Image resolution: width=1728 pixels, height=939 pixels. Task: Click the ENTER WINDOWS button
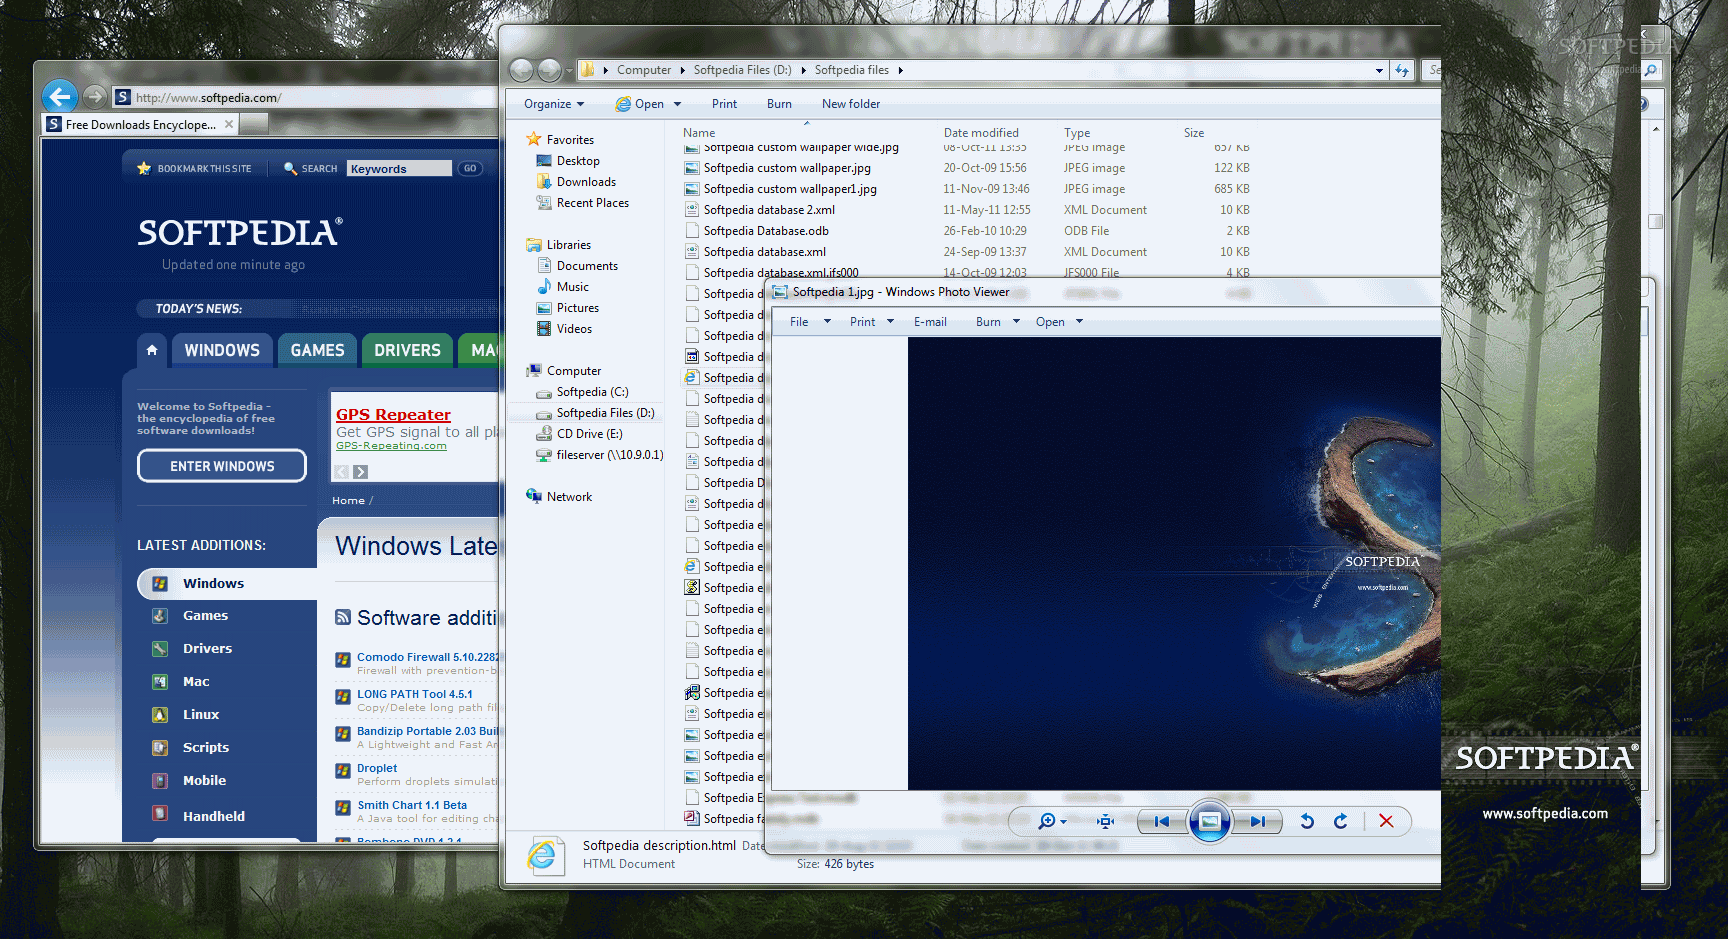pos(222,466)
